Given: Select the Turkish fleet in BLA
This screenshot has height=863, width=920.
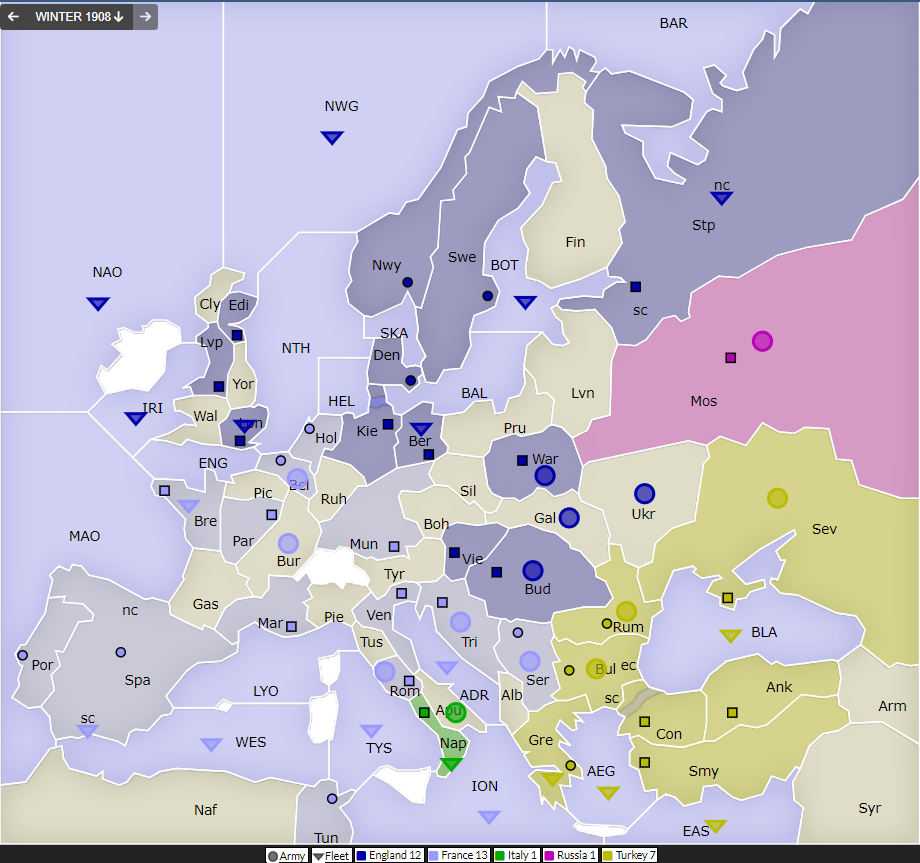Looking at the screenshot, I should (730, 636).
